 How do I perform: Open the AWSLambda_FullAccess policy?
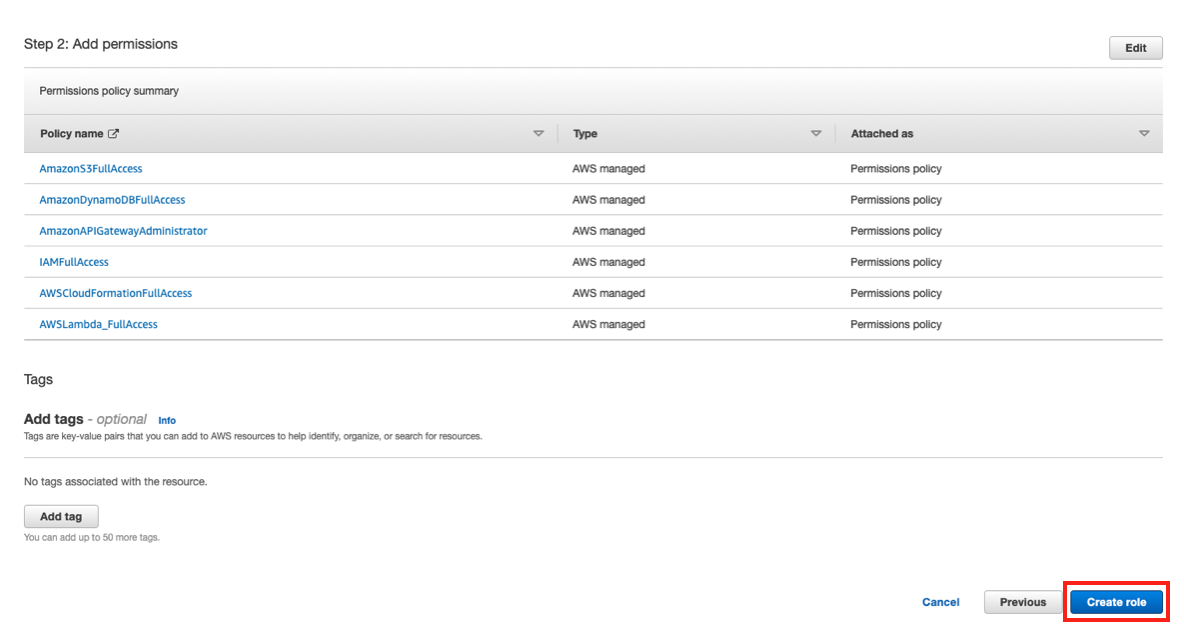(98, 323)
